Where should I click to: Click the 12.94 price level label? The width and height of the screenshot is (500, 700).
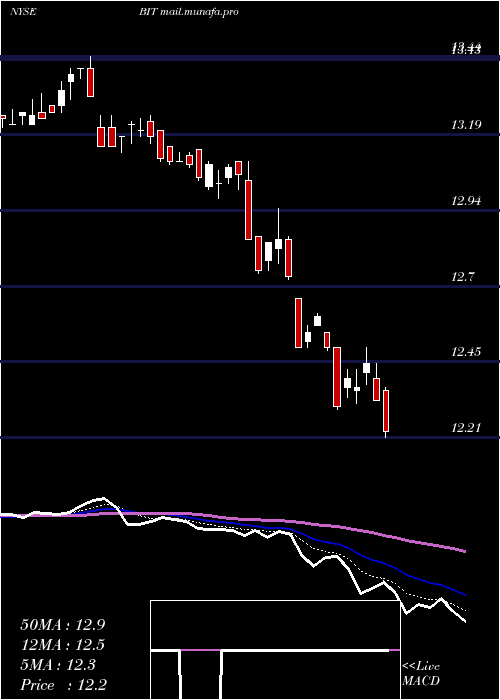(466, 201)
